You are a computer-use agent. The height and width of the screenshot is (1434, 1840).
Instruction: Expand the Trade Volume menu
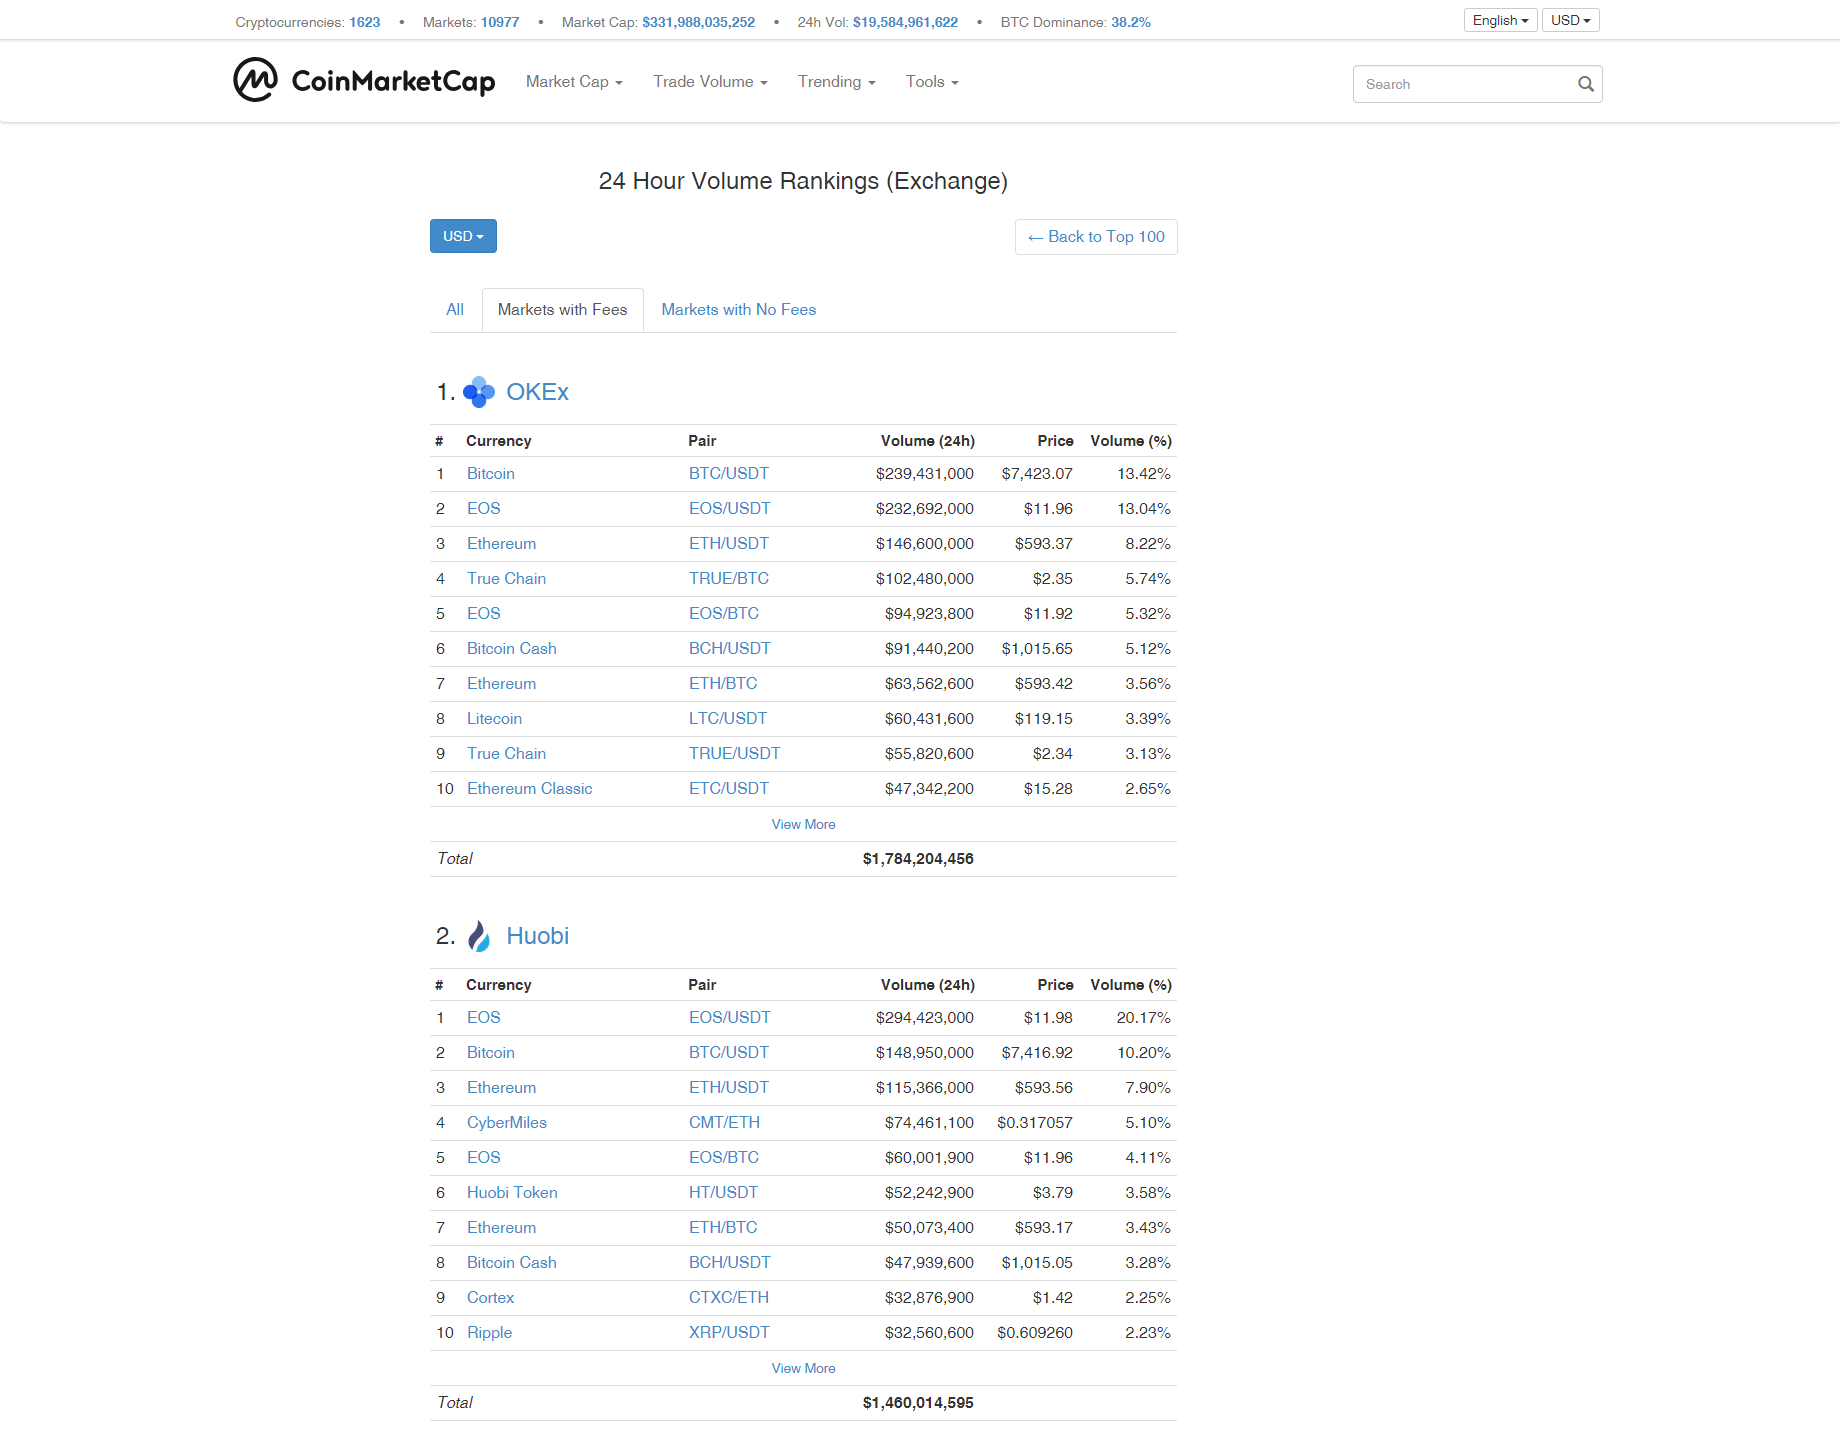pyautogui.click(x=710, y=82)
